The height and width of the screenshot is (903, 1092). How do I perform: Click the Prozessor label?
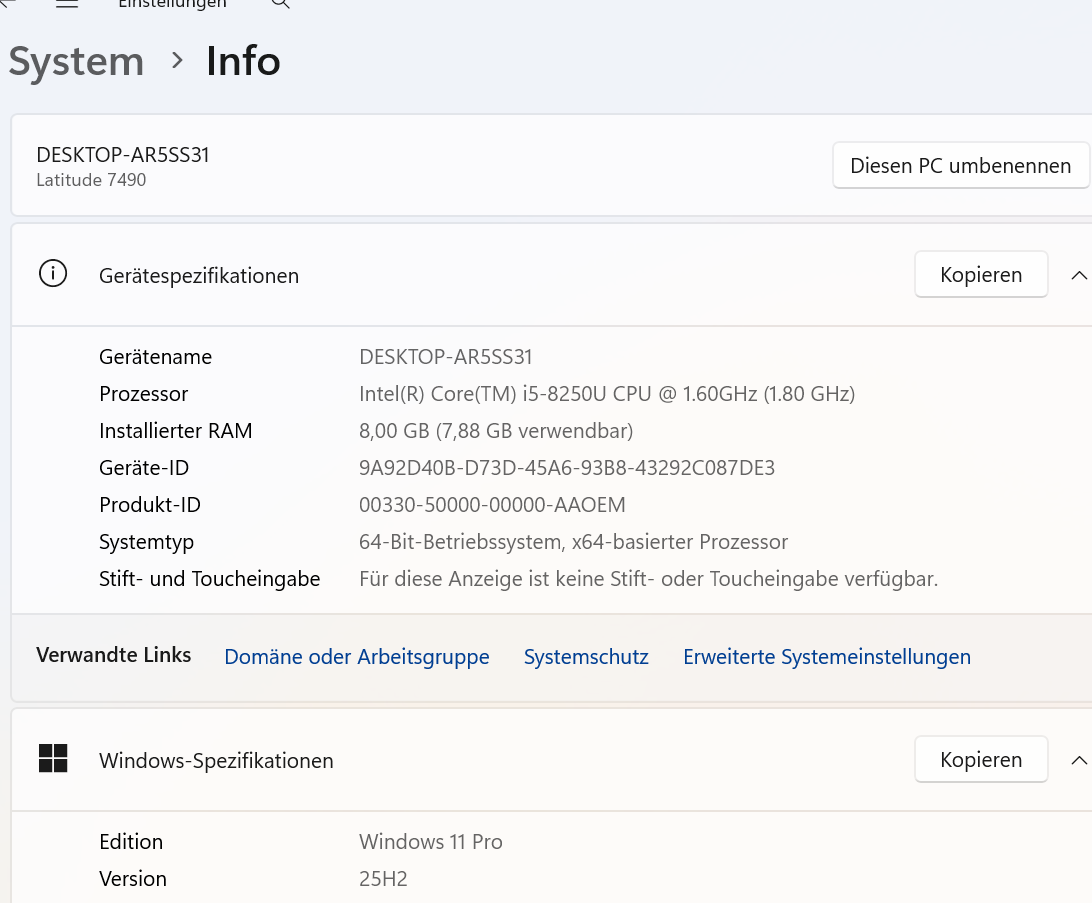pyautogui.click(x=143, y=393)
